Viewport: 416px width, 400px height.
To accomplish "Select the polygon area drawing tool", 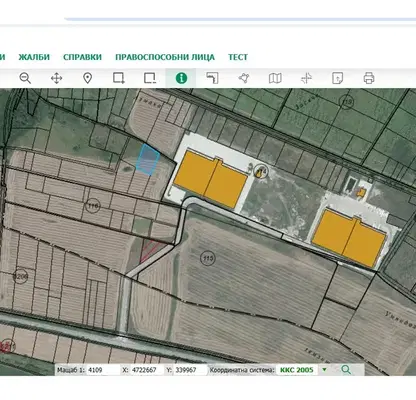I will coord(244,78).
